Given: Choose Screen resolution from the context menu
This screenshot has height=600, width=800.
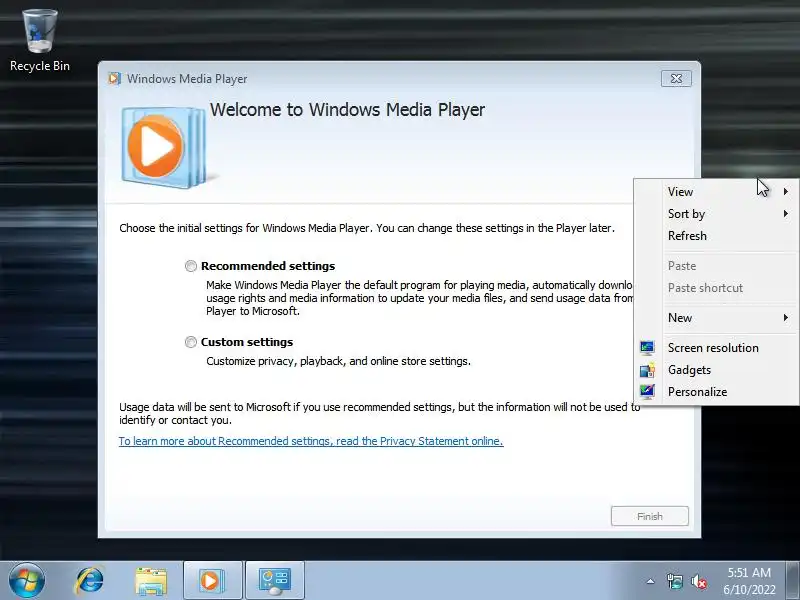Looking at the screenshot, I should (x=717, y=348).
